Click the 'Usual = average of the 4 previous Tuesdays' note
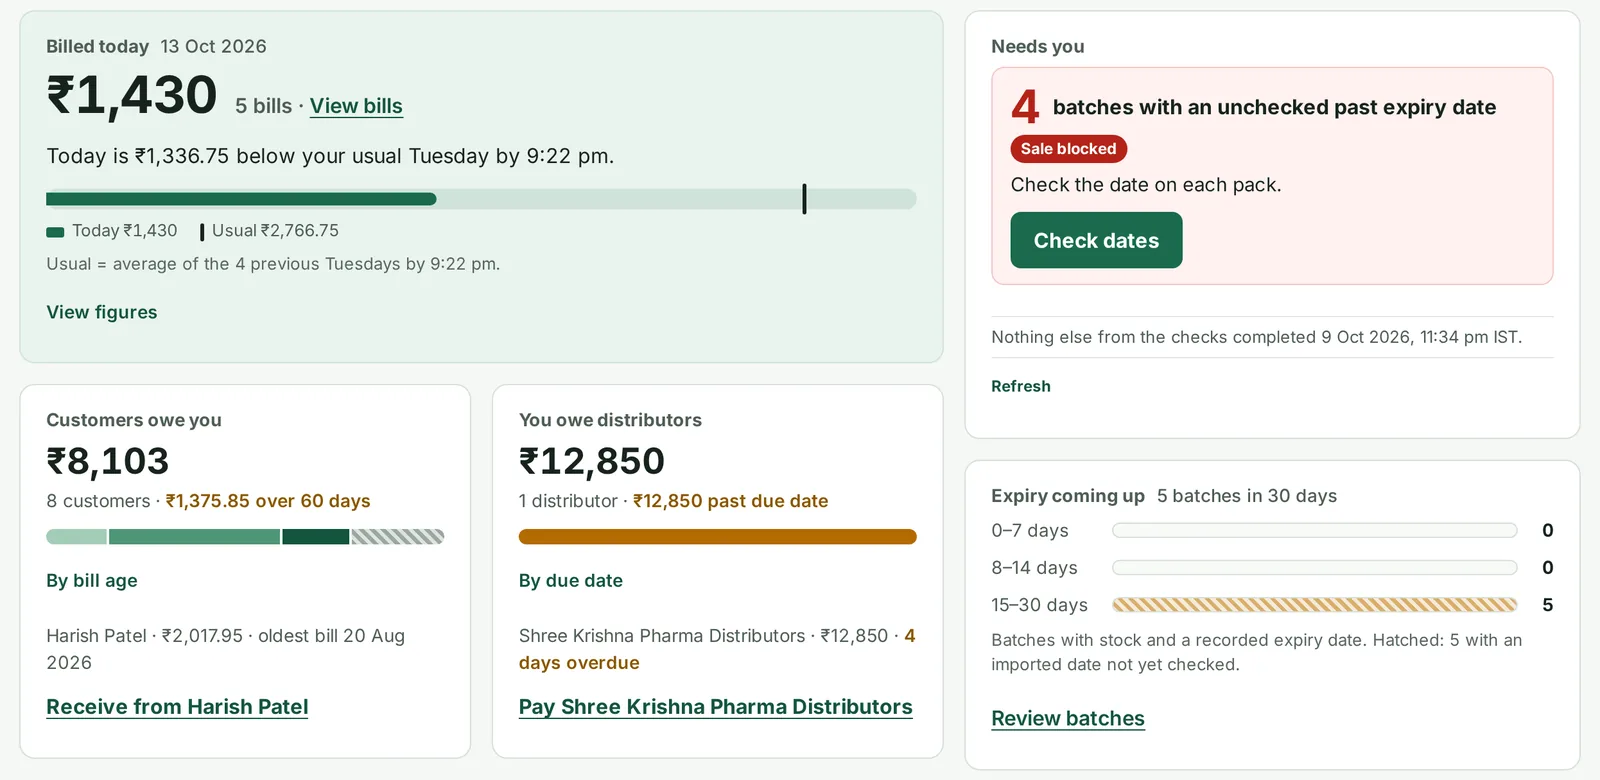This screenshot has height=780, width=1600. tap(273, 264)
